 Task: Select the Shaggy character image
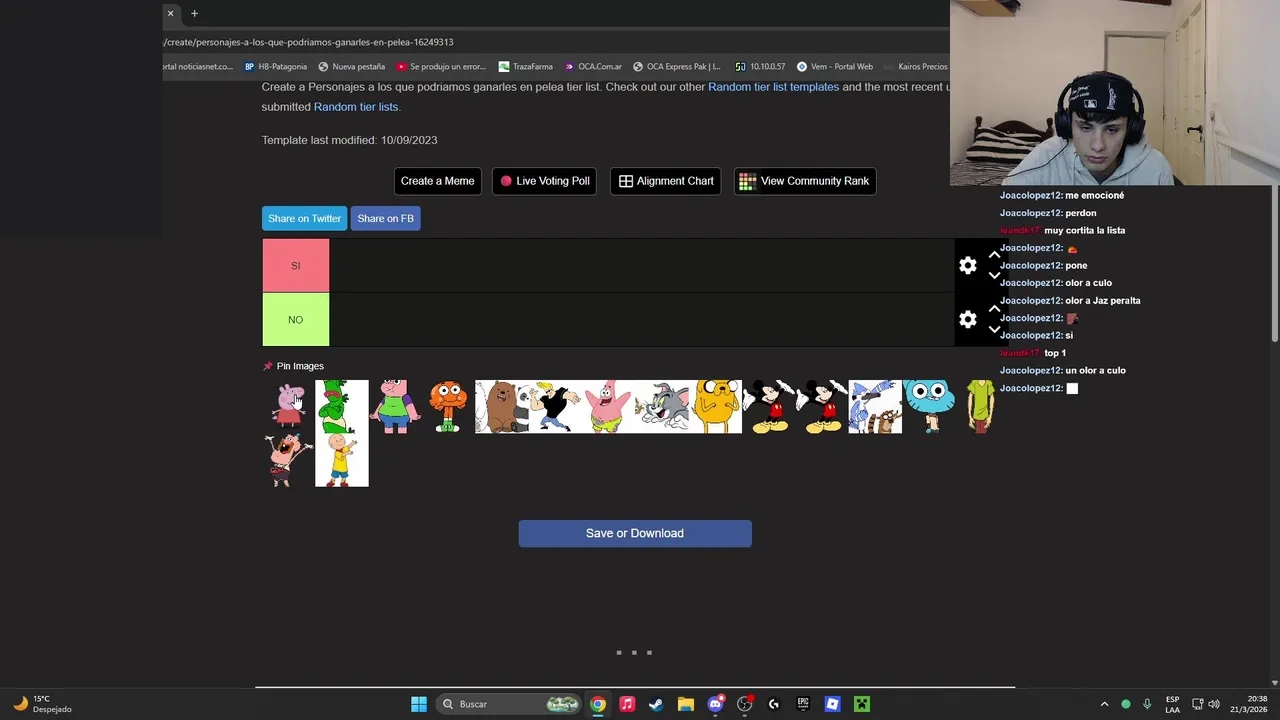(x=981, y=406)
